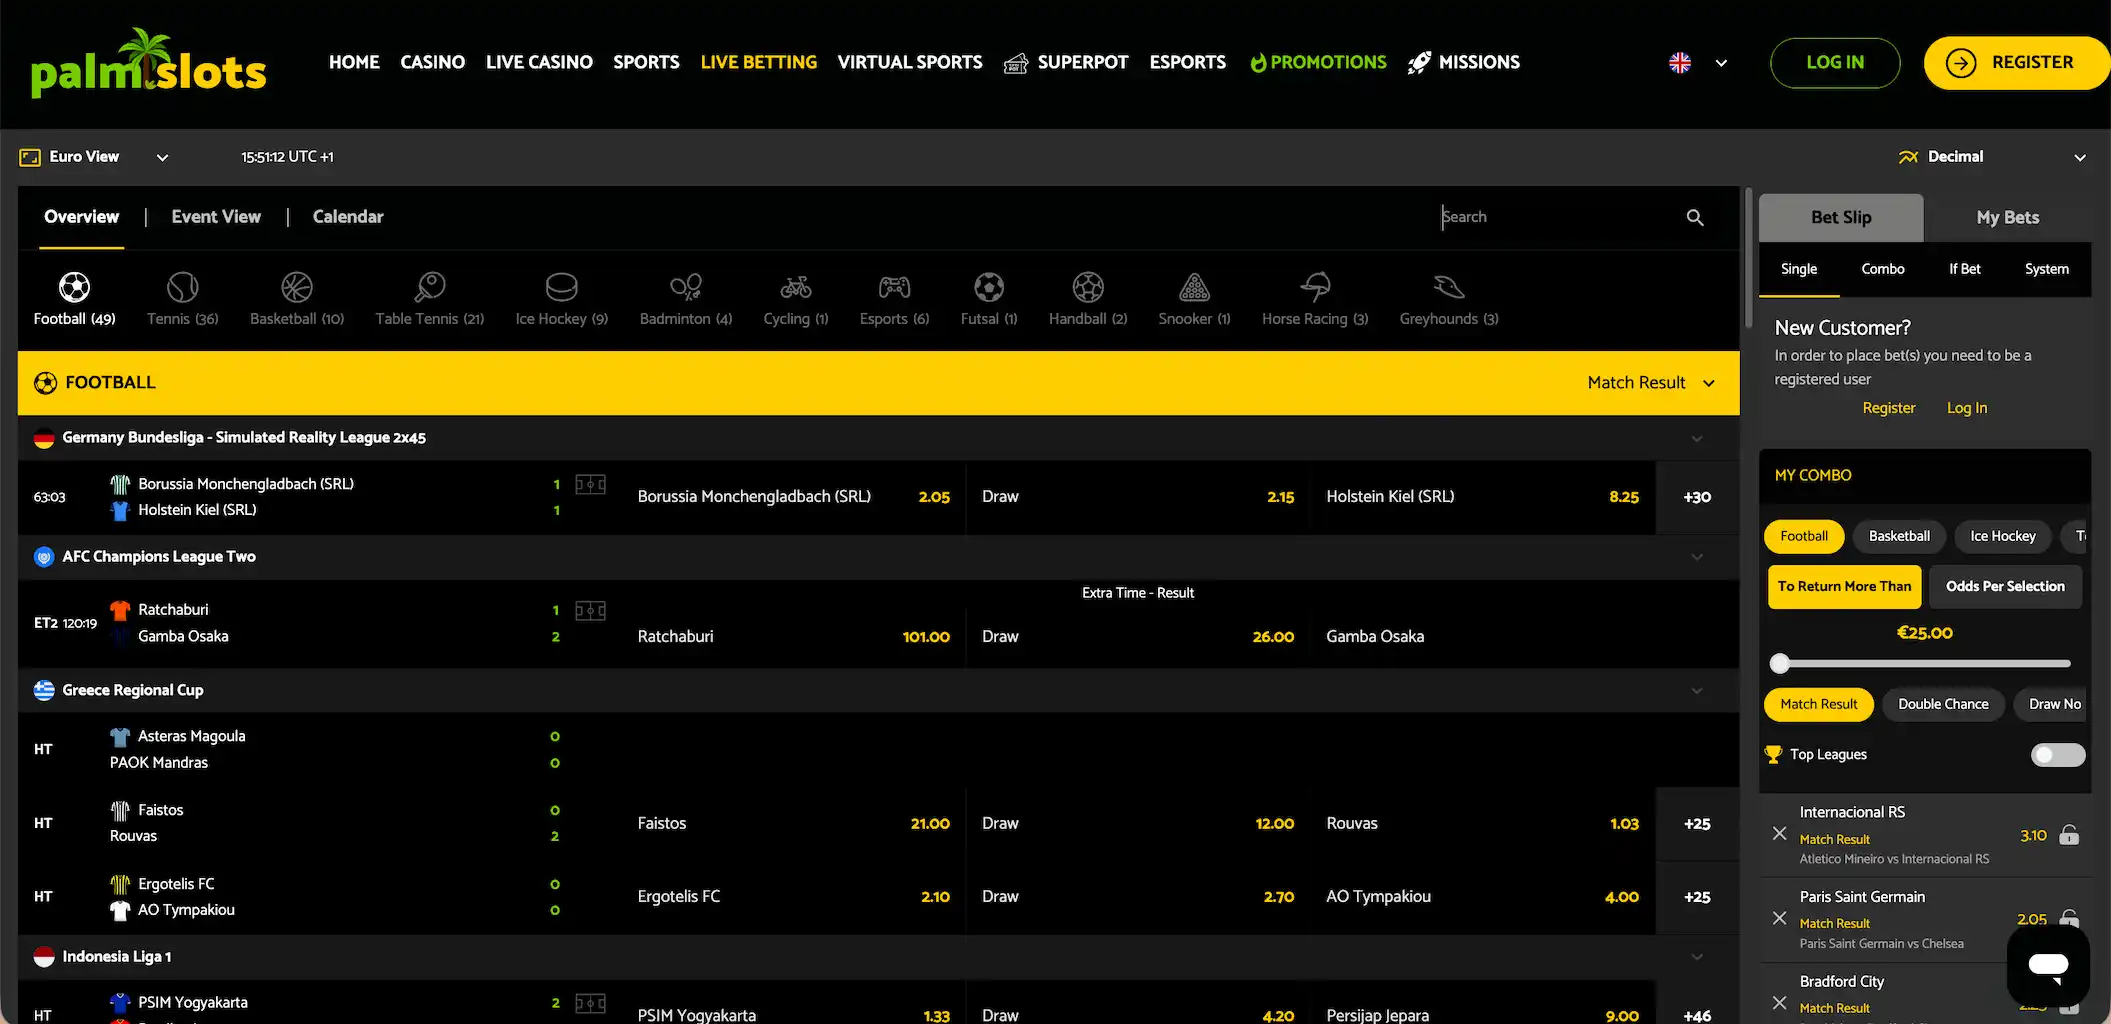Select the Football combo filter chip
The image size is (2111, 1024).
point(1803,536)
